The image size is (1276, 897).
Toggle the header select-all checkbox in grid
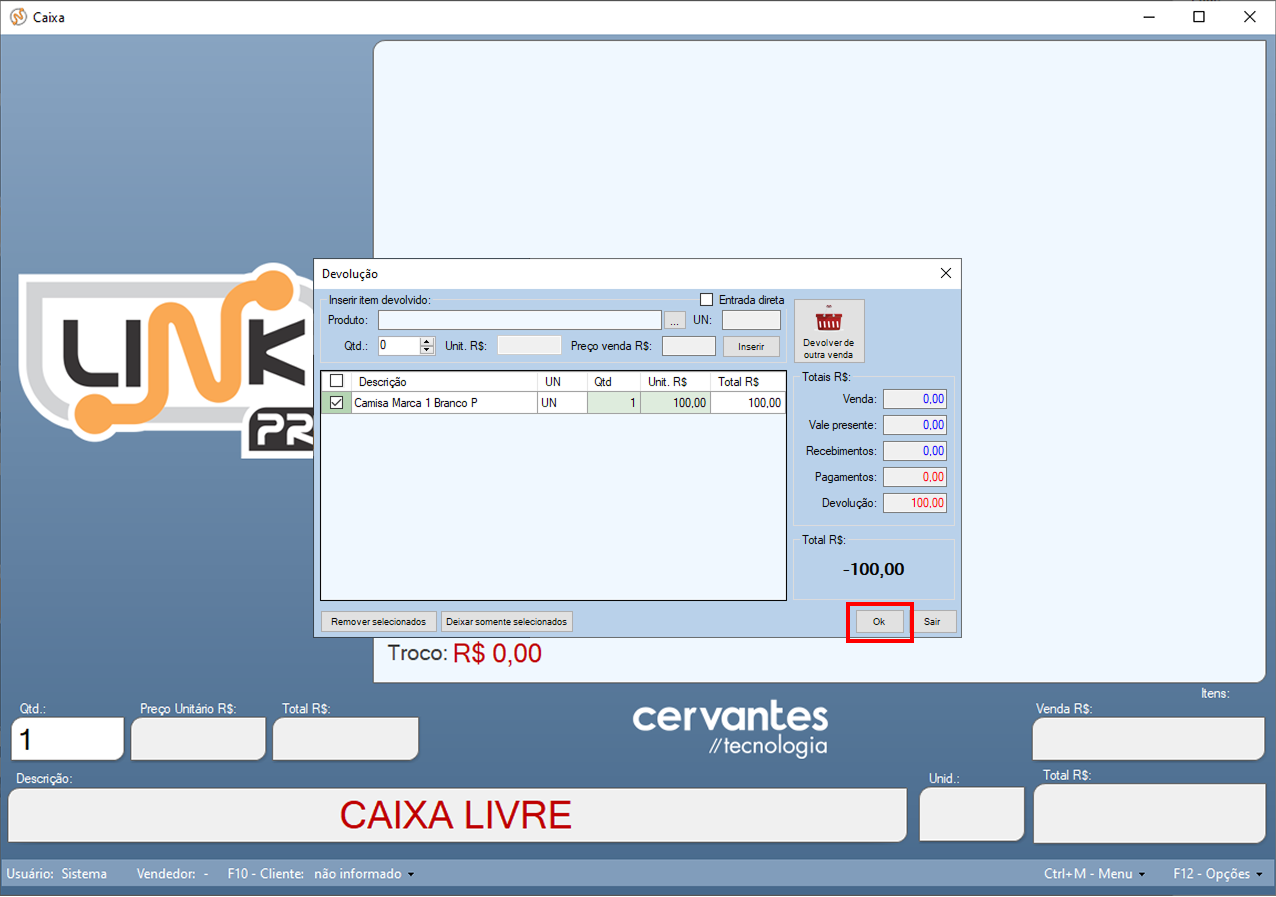pyautogui.click(x=337, y=381)
